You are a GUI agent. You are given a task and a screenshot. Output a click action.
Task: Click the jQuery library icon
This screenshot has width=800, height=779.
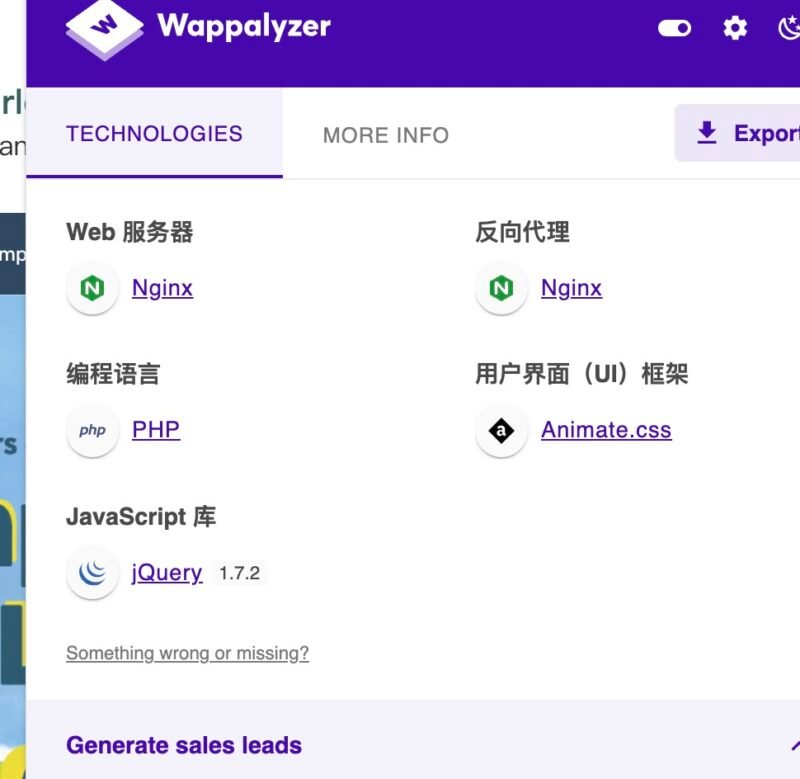[92, 572]
